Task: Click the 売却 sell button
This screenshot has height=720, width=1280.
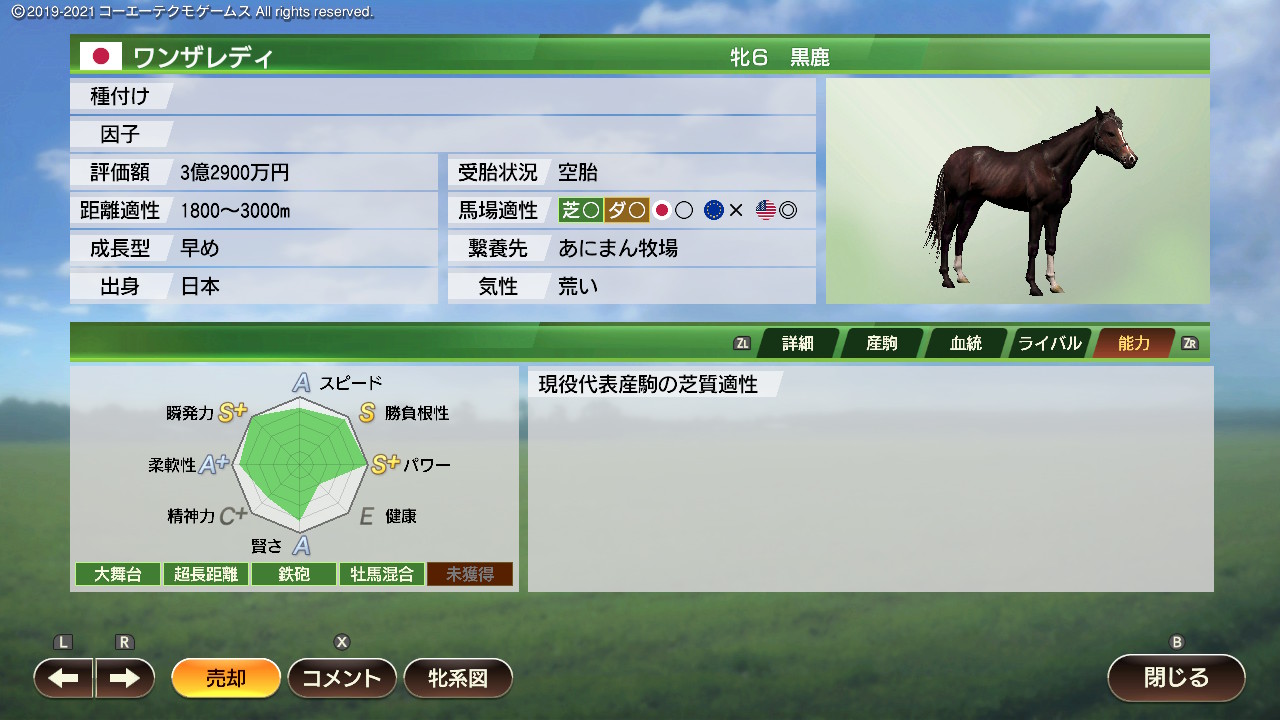Action: click(226, 678)
